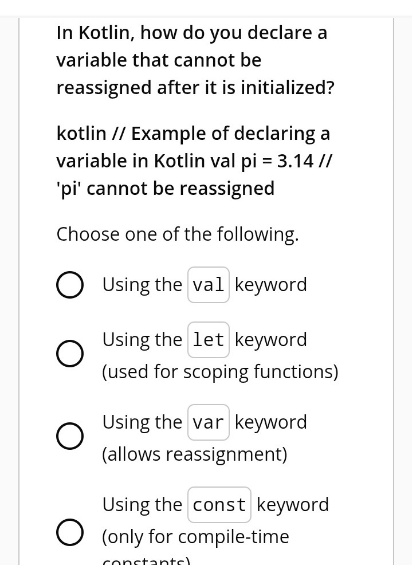
Task: Click the 'const' code chip
Action: click(x=219, y=504)
